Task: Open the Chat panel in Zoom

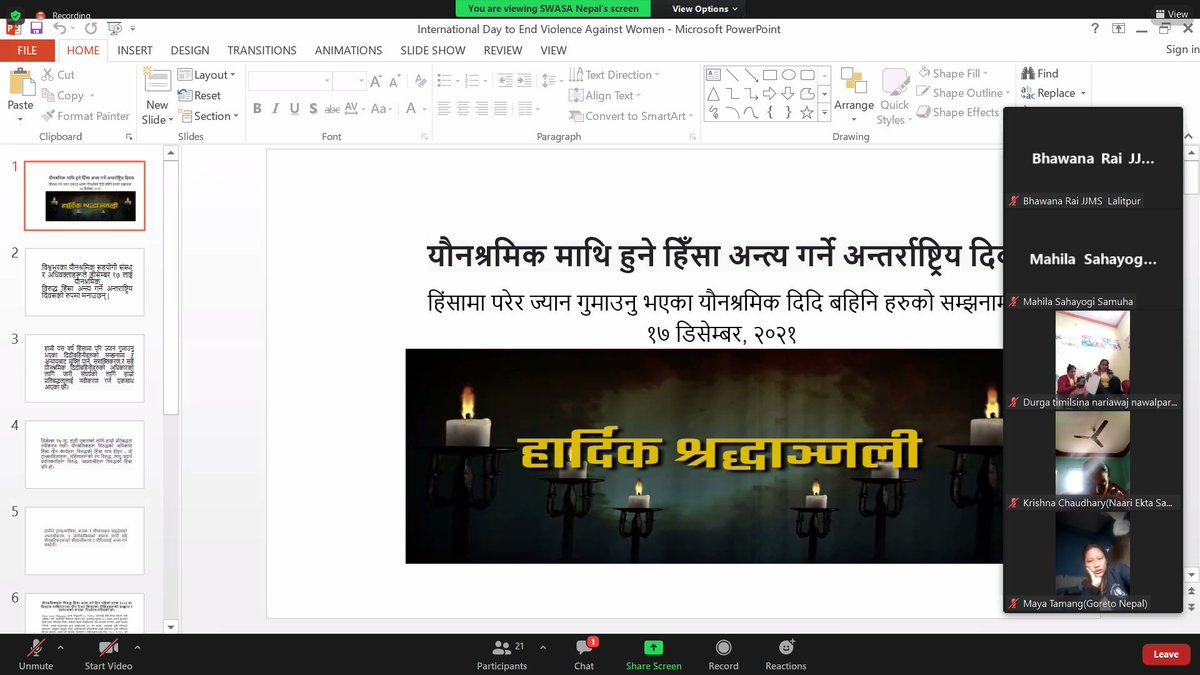Action: 583,654
